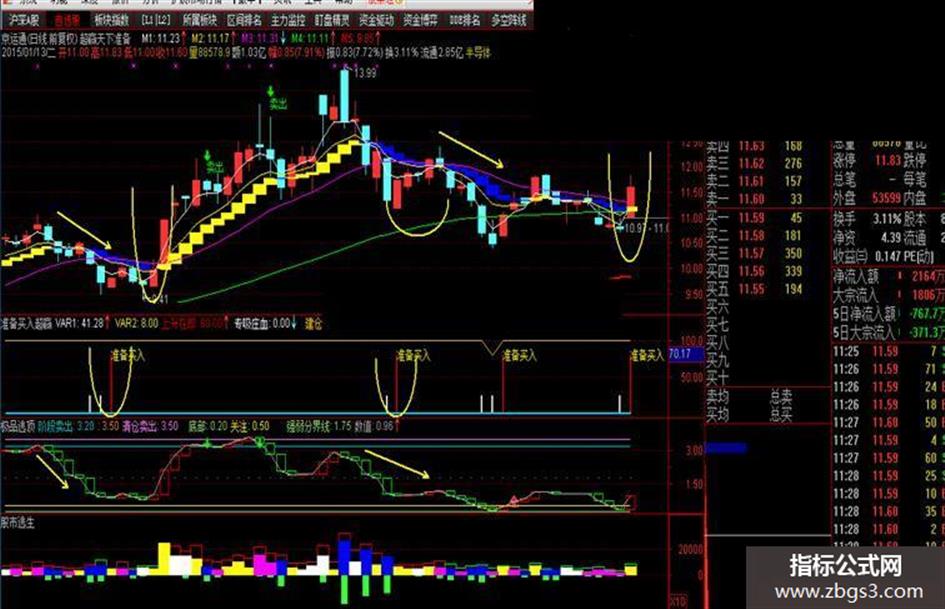Screen dimensions: 945x609
Task: Click the 盯盘精灵 button
Action: [x=332, y=20]
